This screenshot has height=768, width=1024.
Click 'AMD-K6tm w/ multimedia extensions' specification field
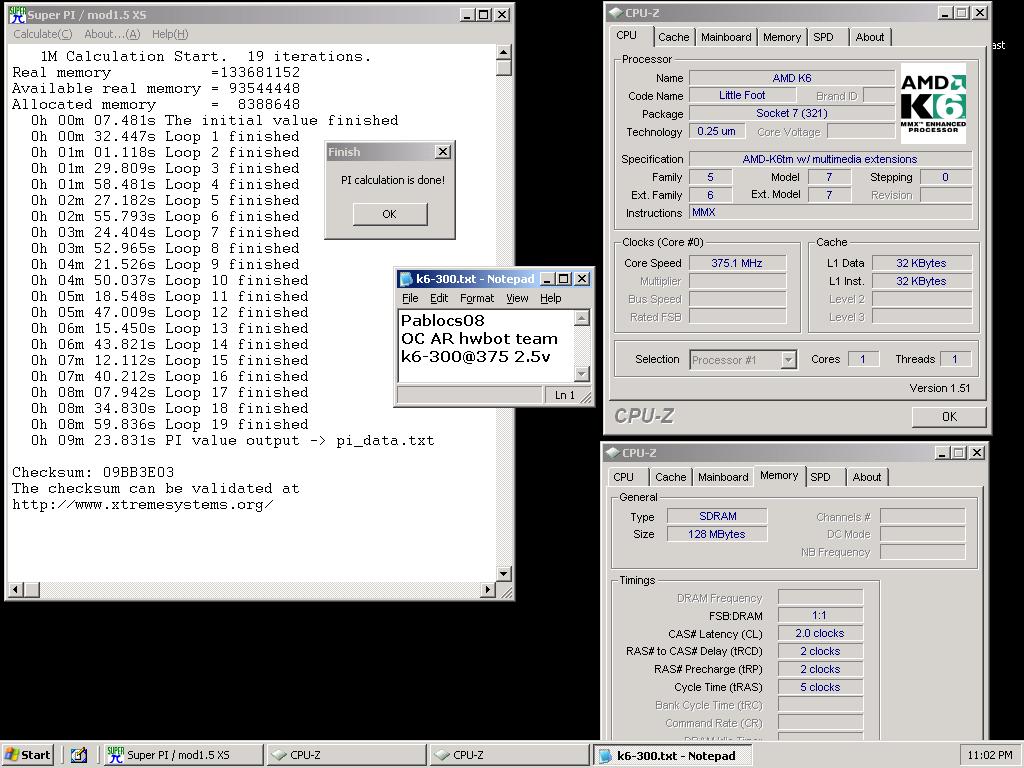coord(830,159)
